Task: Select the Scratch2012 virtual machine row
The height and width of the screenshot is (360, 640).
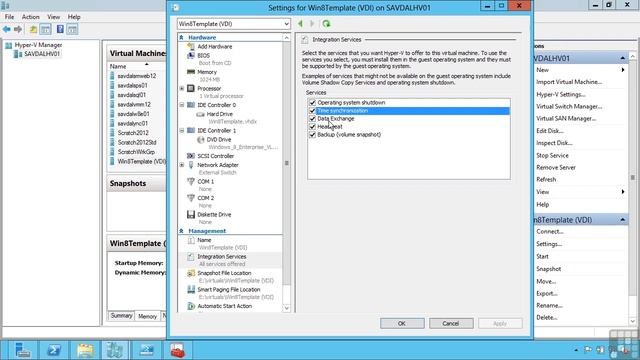Action: (133, 133)
